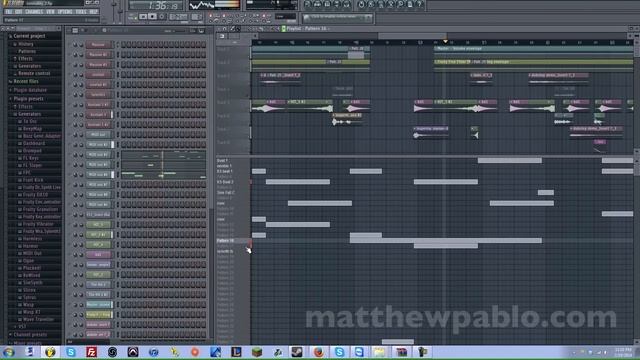This screenshot has height=360, width=640.
Task: Toggle first step of first MIDI out channel
Action: (x=123, y=135)
